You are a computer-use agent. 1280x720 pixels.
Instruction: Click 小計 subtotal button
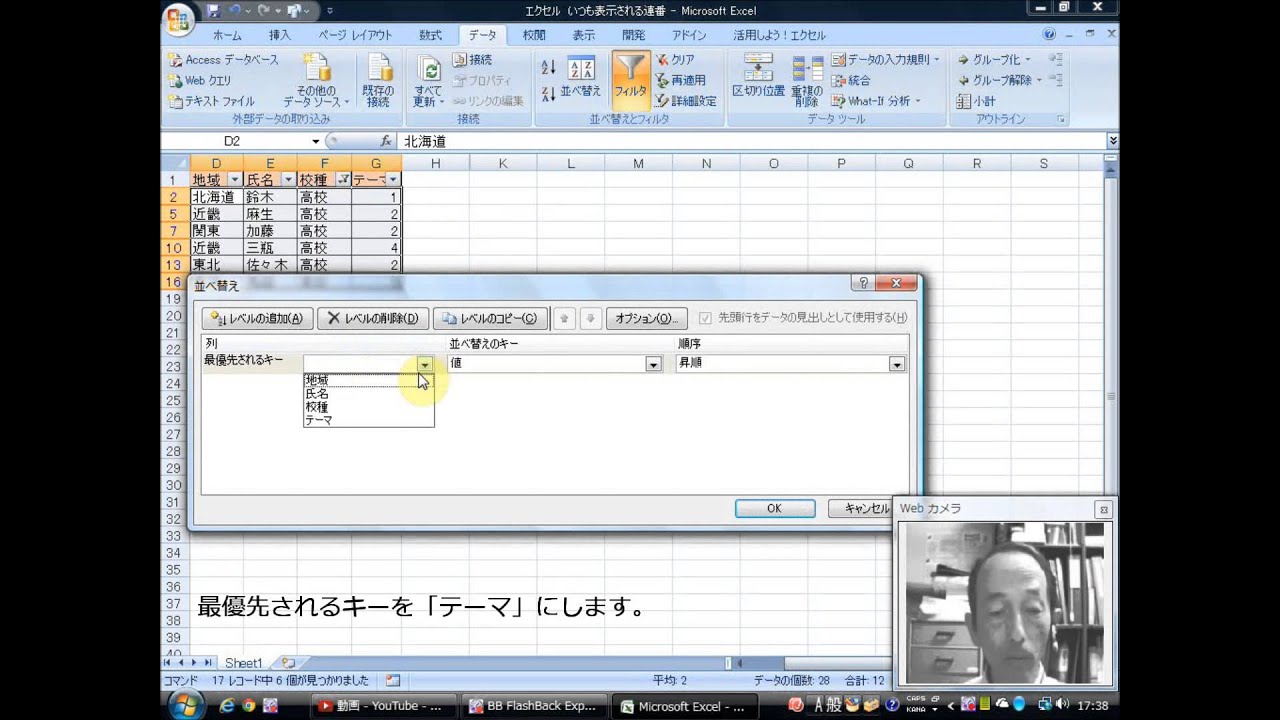pyautogui.click(x=976, y=101)
